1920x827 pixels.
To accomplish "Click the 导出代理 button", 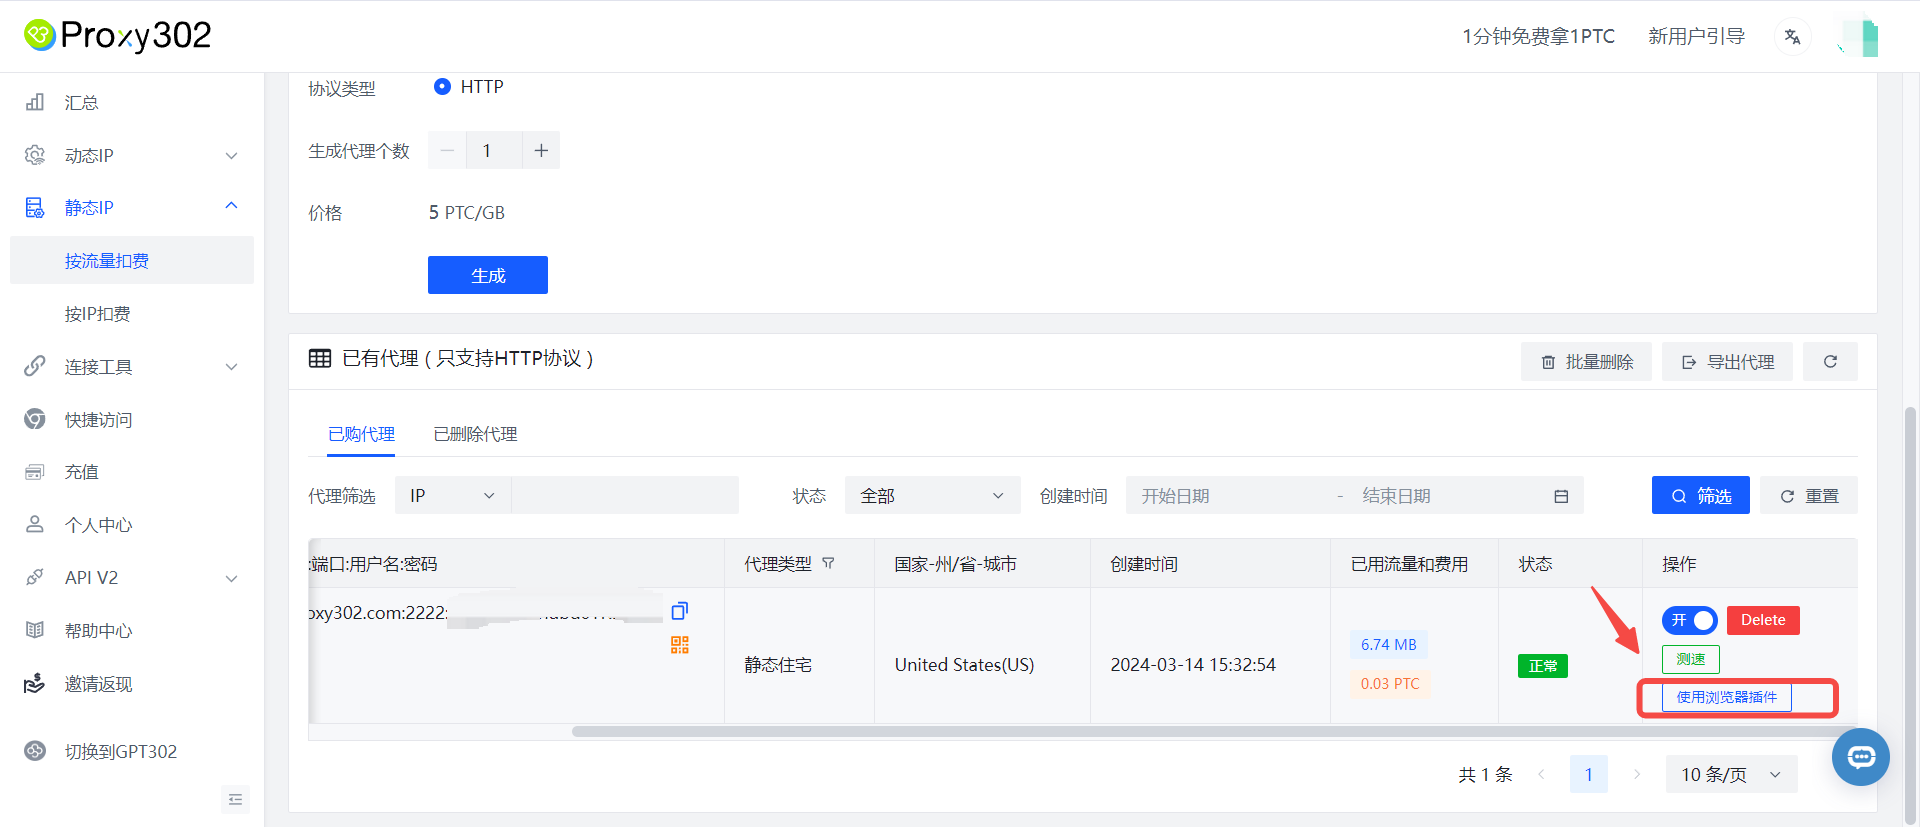I will 1727,361.
